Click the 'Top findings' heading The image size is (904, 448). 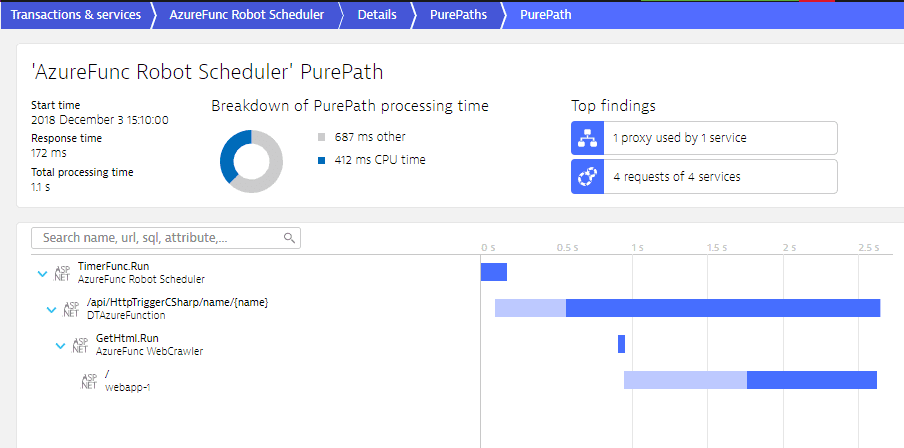pos(613,106)
